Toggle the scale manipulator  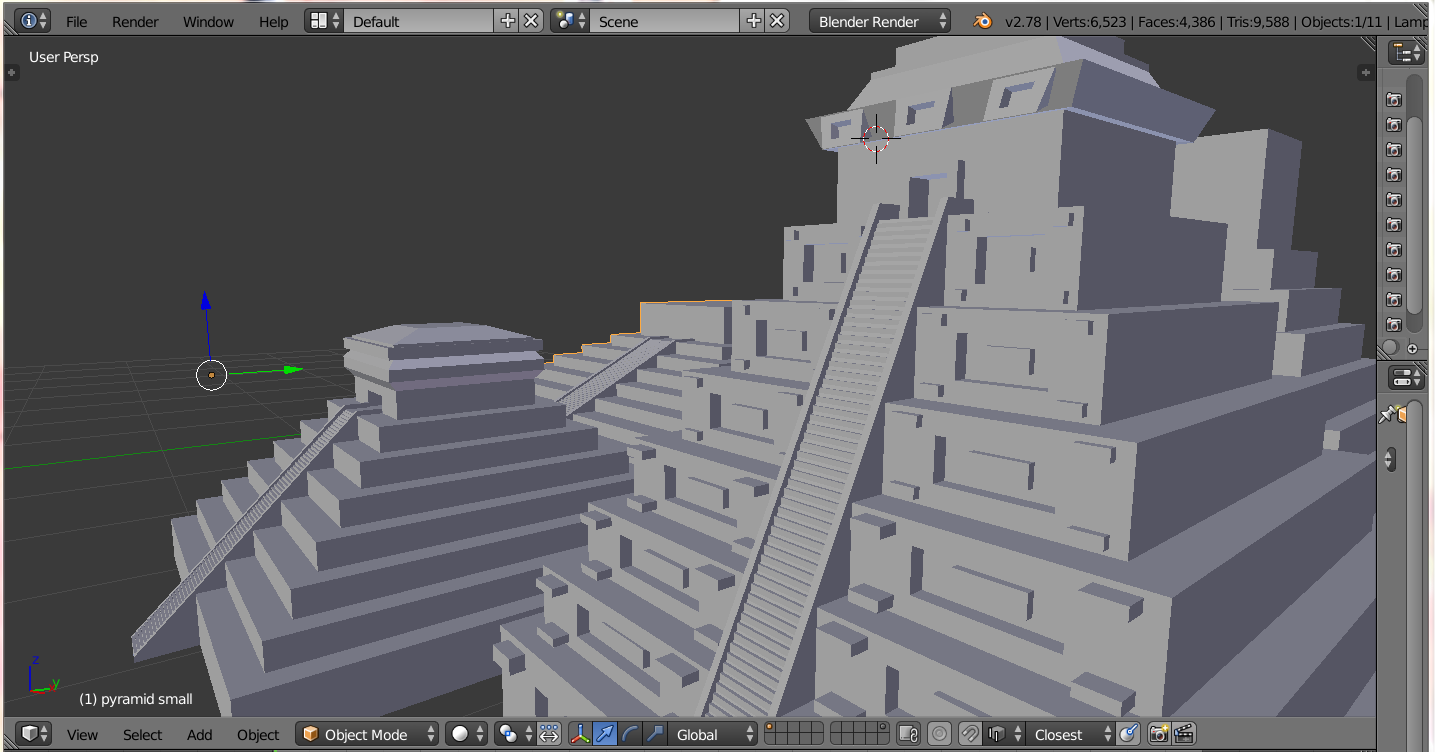pyautogui.click(x=654, y=734)
